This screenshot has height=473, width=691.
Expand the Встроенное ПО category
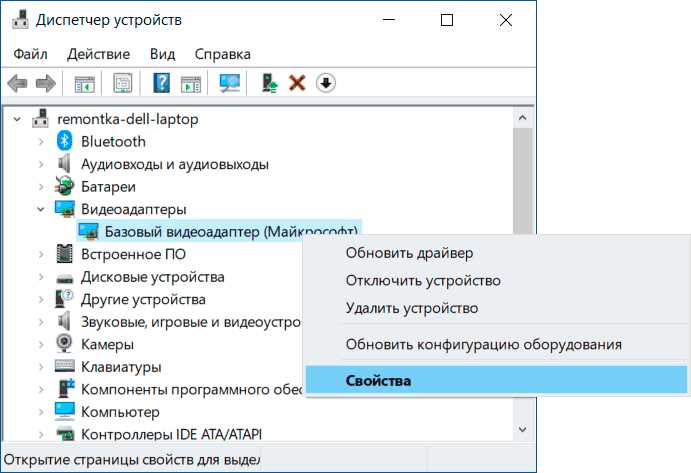click(41, 254)
